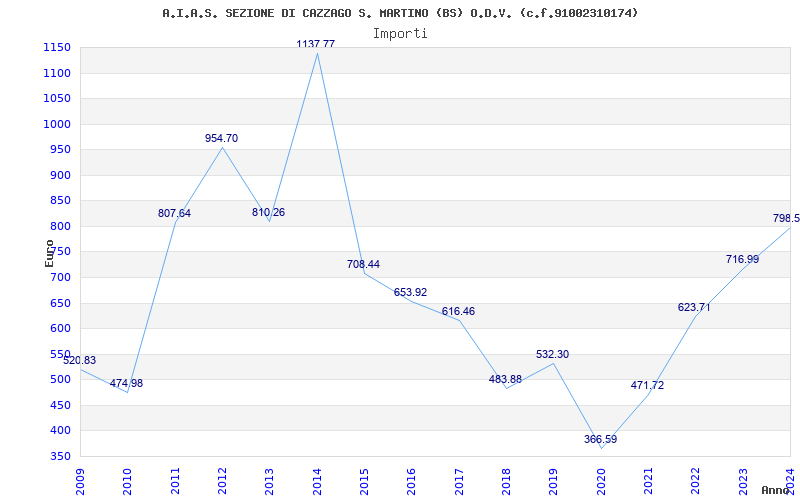The height and width of the screenshot is (500, 800).
Task: Select the 954.70 data label
Action: click(221, 138)
